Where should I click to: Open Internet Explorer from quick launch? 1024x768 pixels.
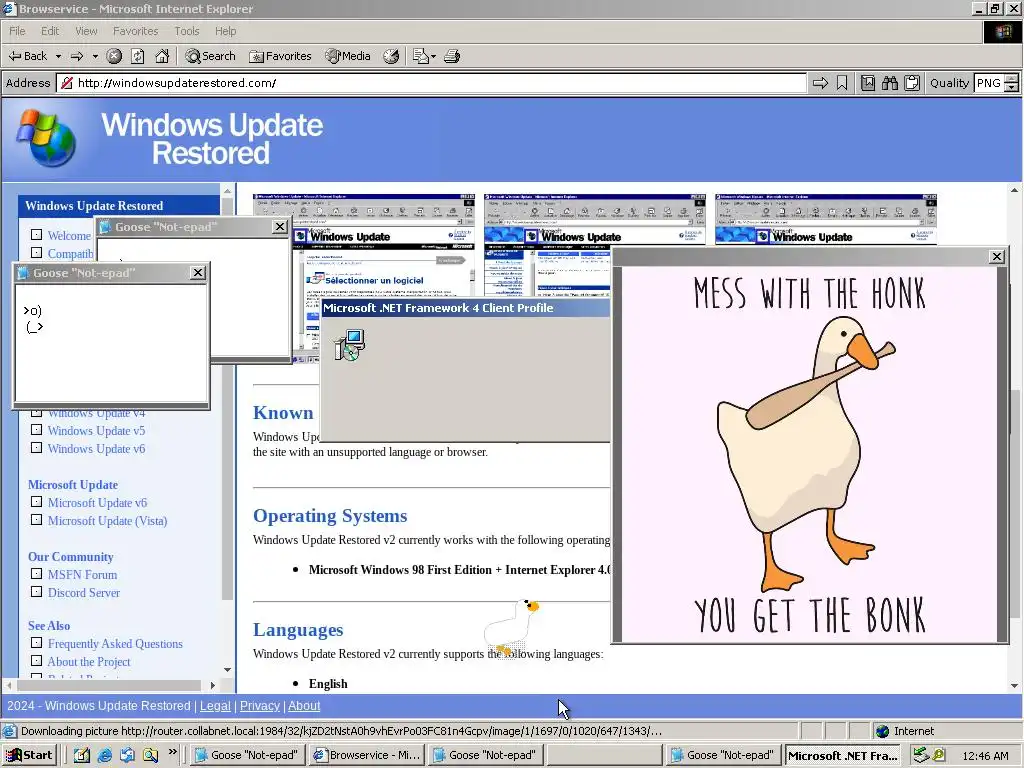click(104, 755)
